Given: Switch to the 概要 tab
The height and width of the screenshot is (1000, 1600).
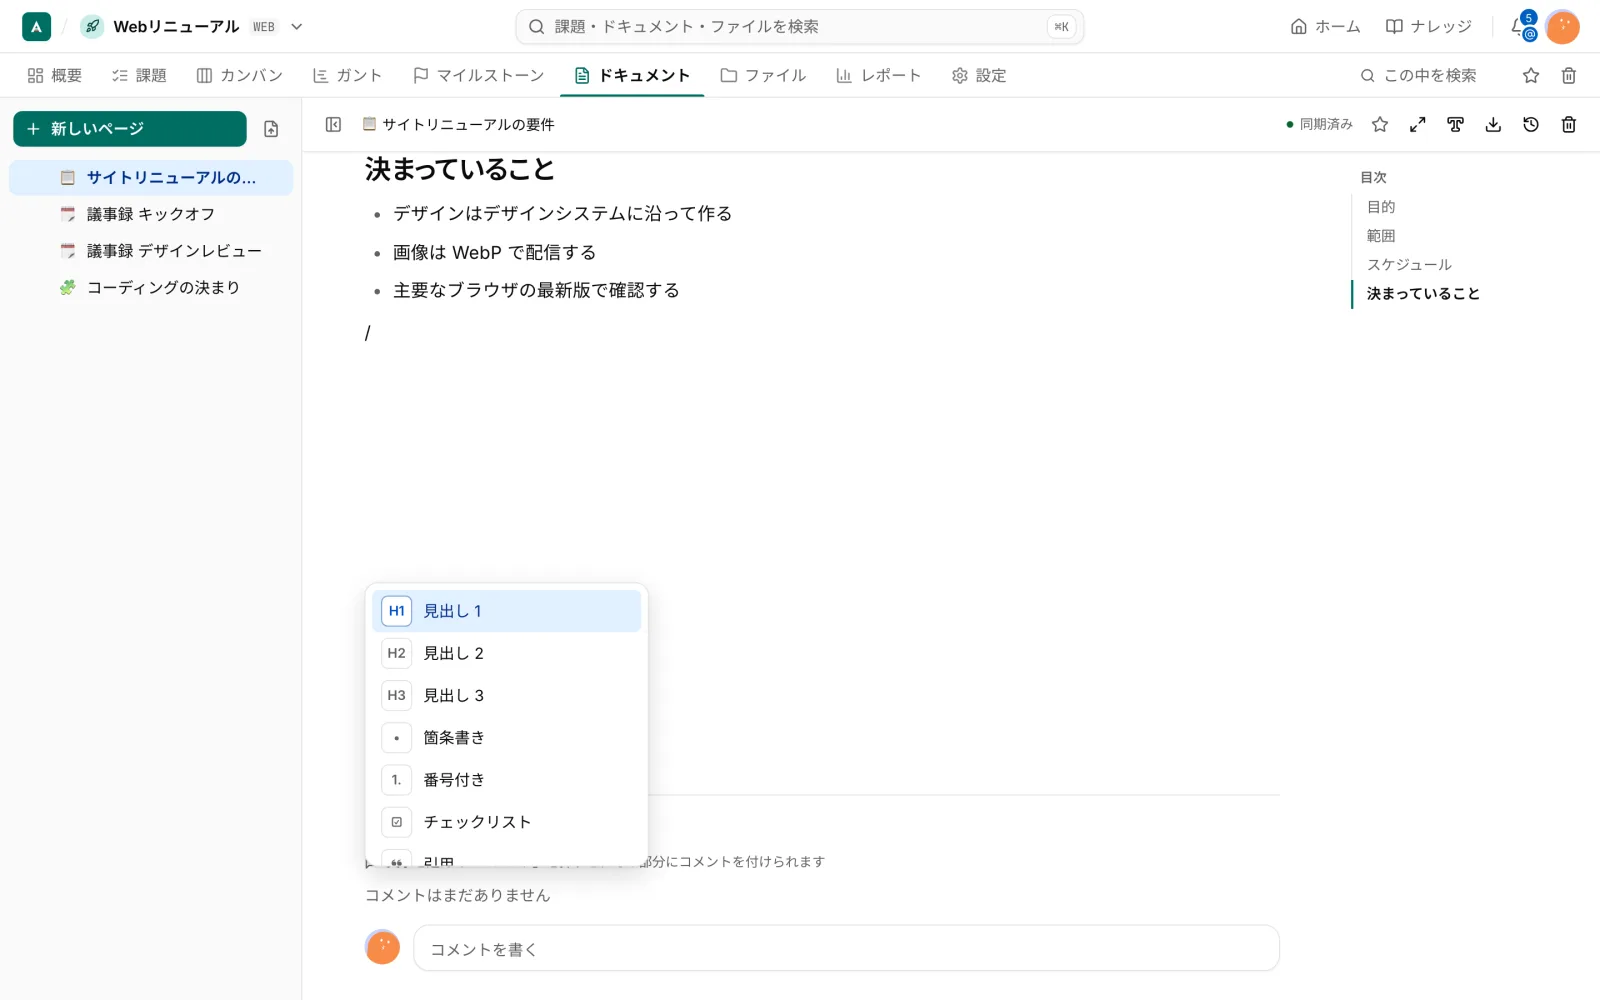Looking at the screenshot, I should (x=55, y=75).
